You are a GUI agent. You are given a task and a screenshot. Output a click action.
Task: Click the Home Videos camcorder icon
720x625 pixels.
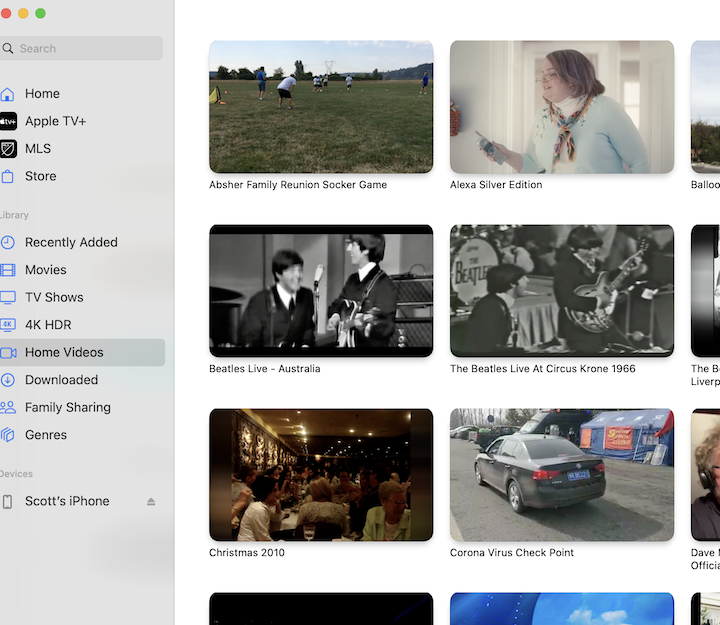tap(8, 352)
